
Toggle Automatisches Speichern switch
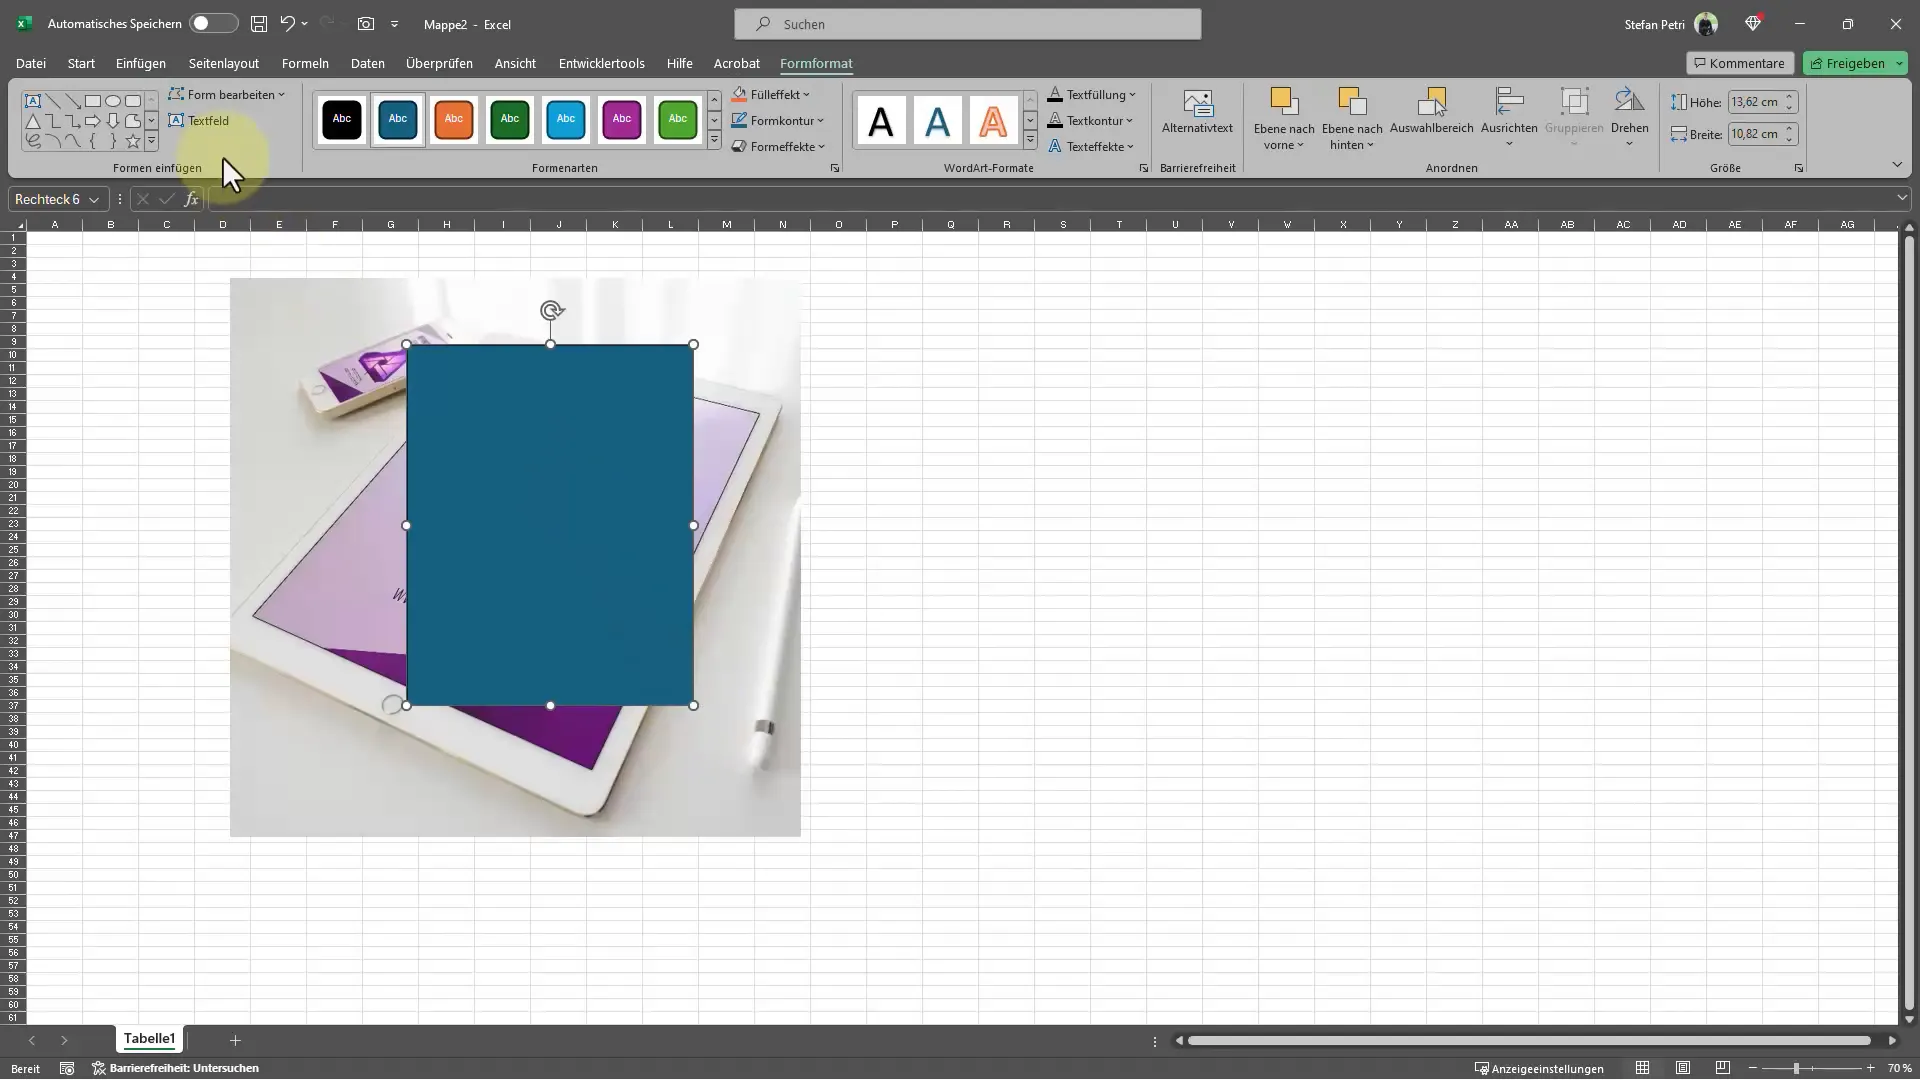213,23
